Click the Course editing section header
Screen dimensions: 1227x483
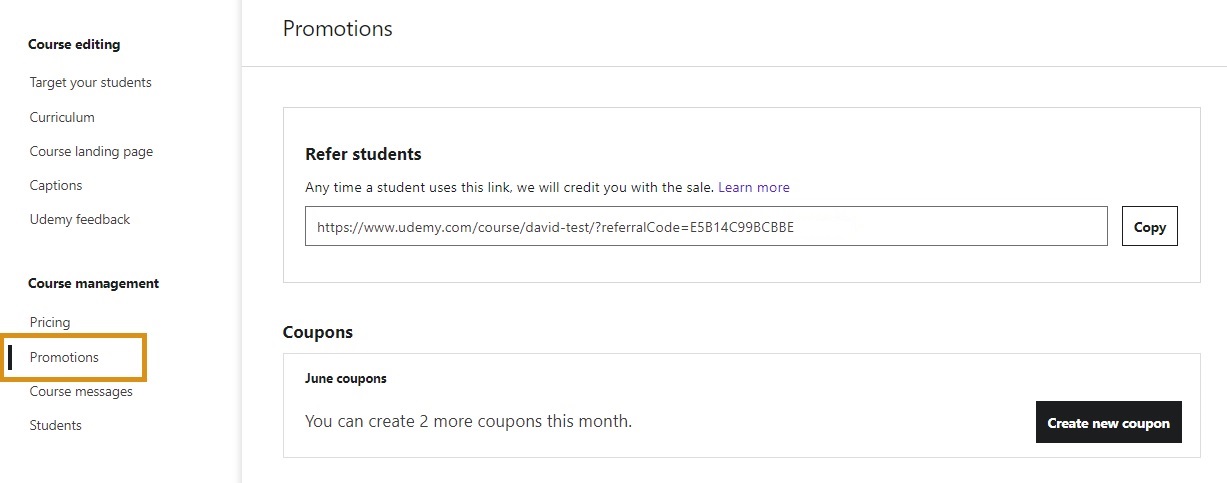click(x=74, y=45)
